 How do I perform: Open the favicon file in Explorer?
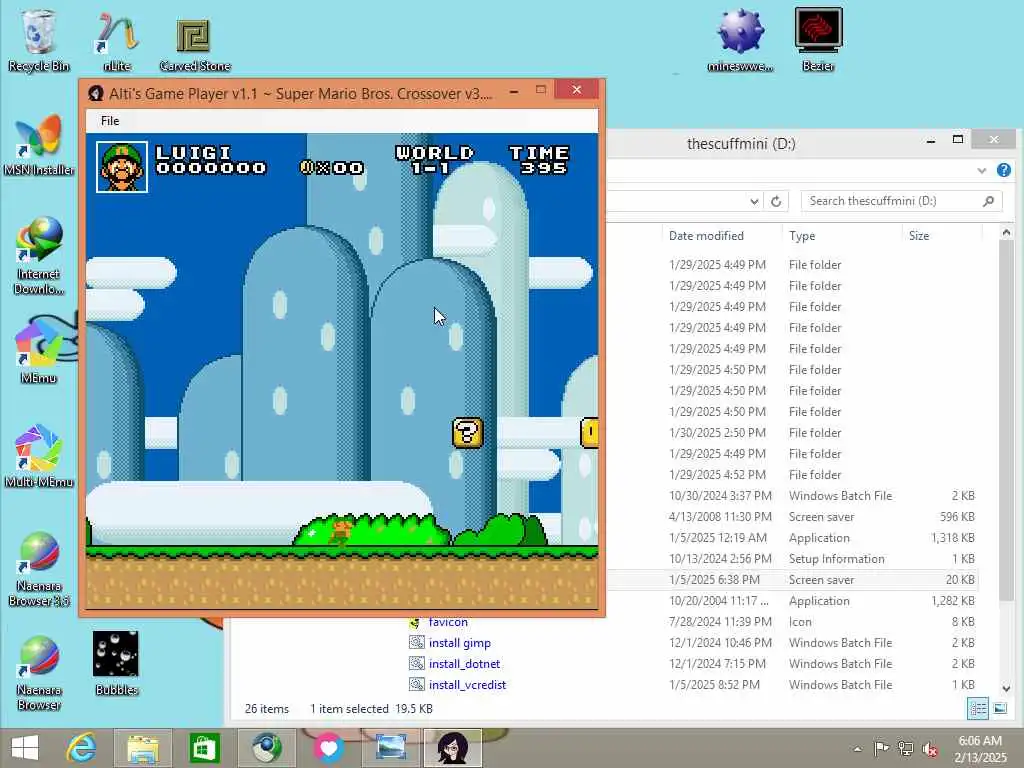[x=448, y=622]
